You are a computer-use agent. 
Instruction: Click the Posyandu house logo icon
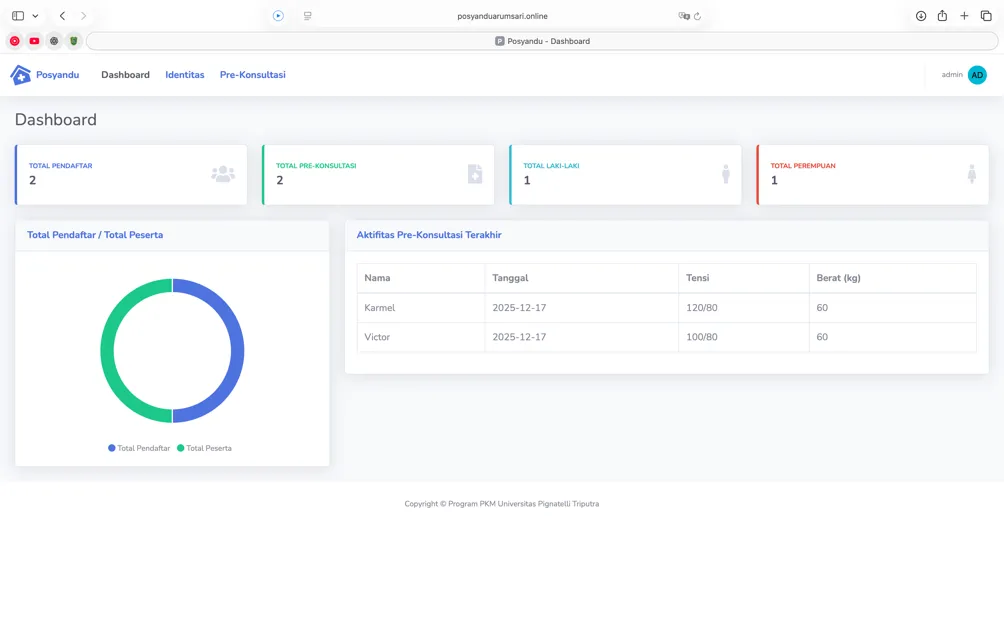pos(20,75)
